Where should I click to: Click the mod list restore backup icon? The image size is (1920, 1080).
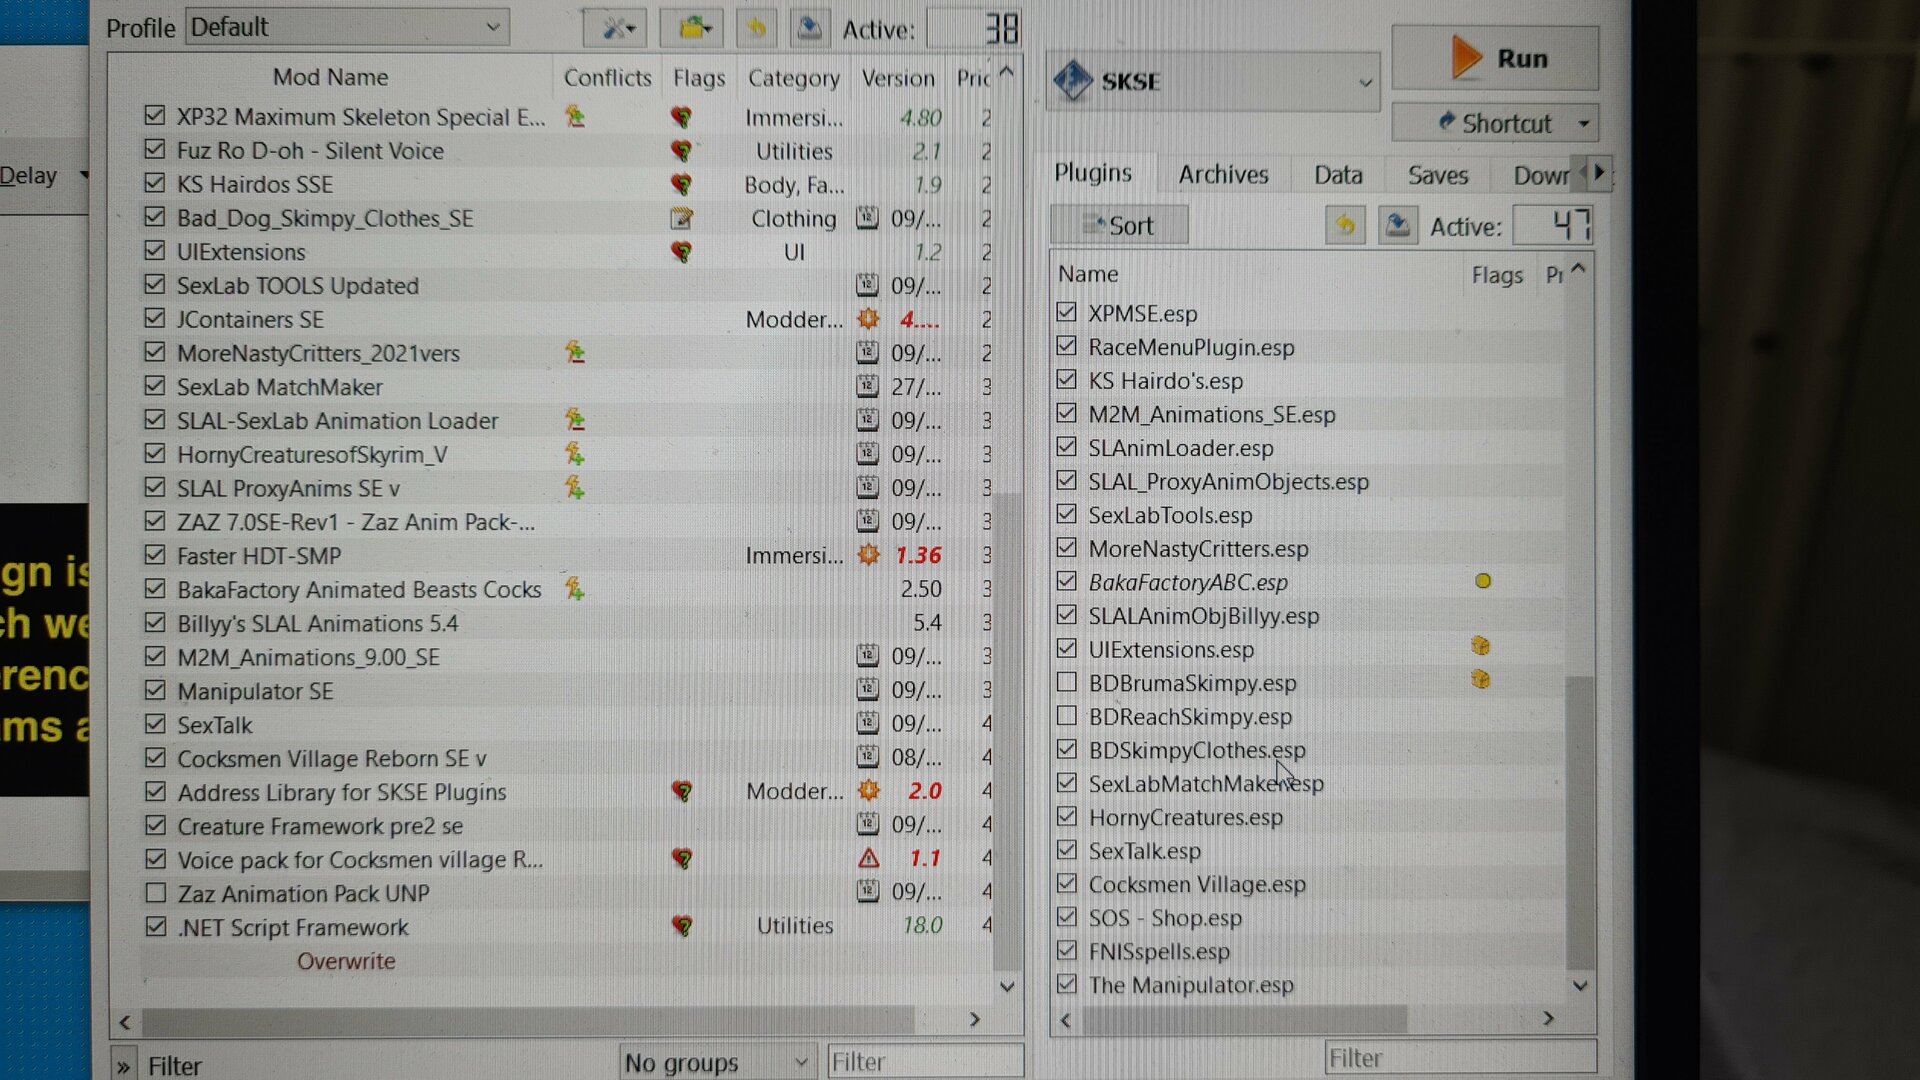click(x=756, y=28)
